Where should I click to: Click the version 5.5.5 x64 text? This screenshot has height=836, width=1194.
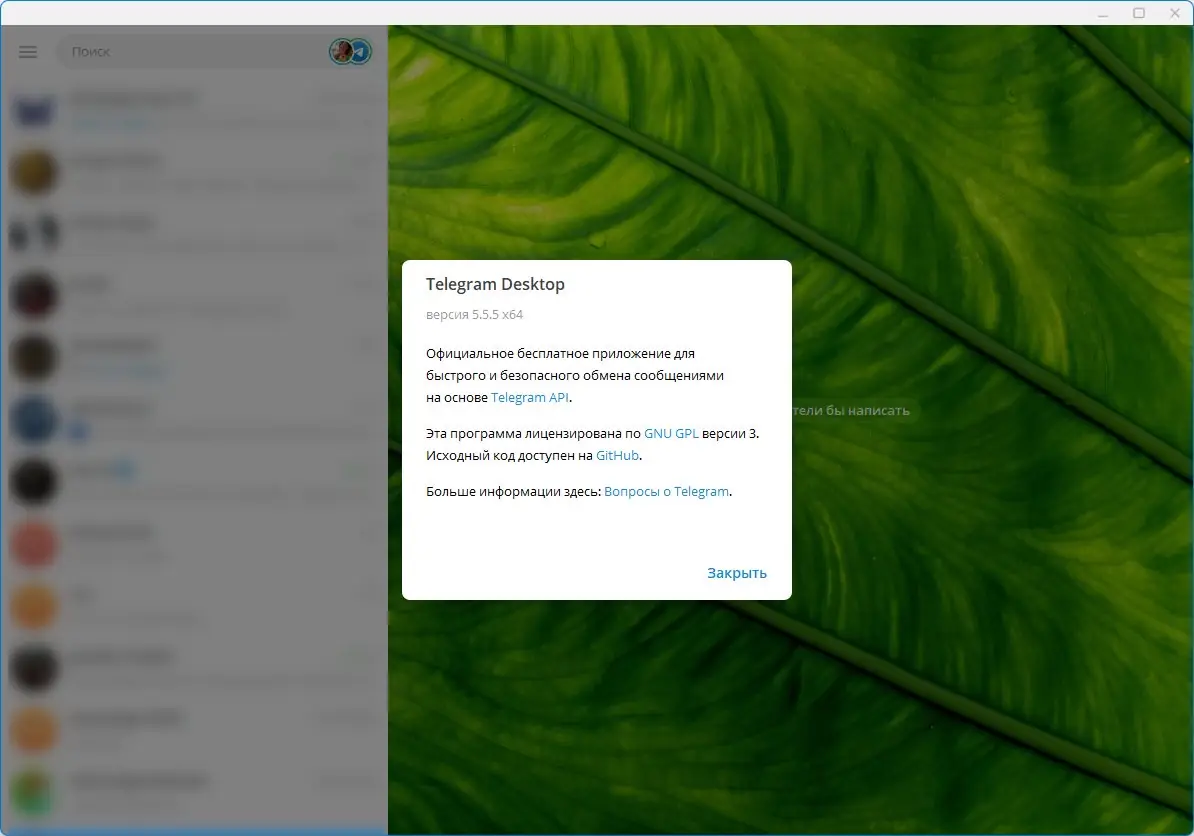pos(474,314)
